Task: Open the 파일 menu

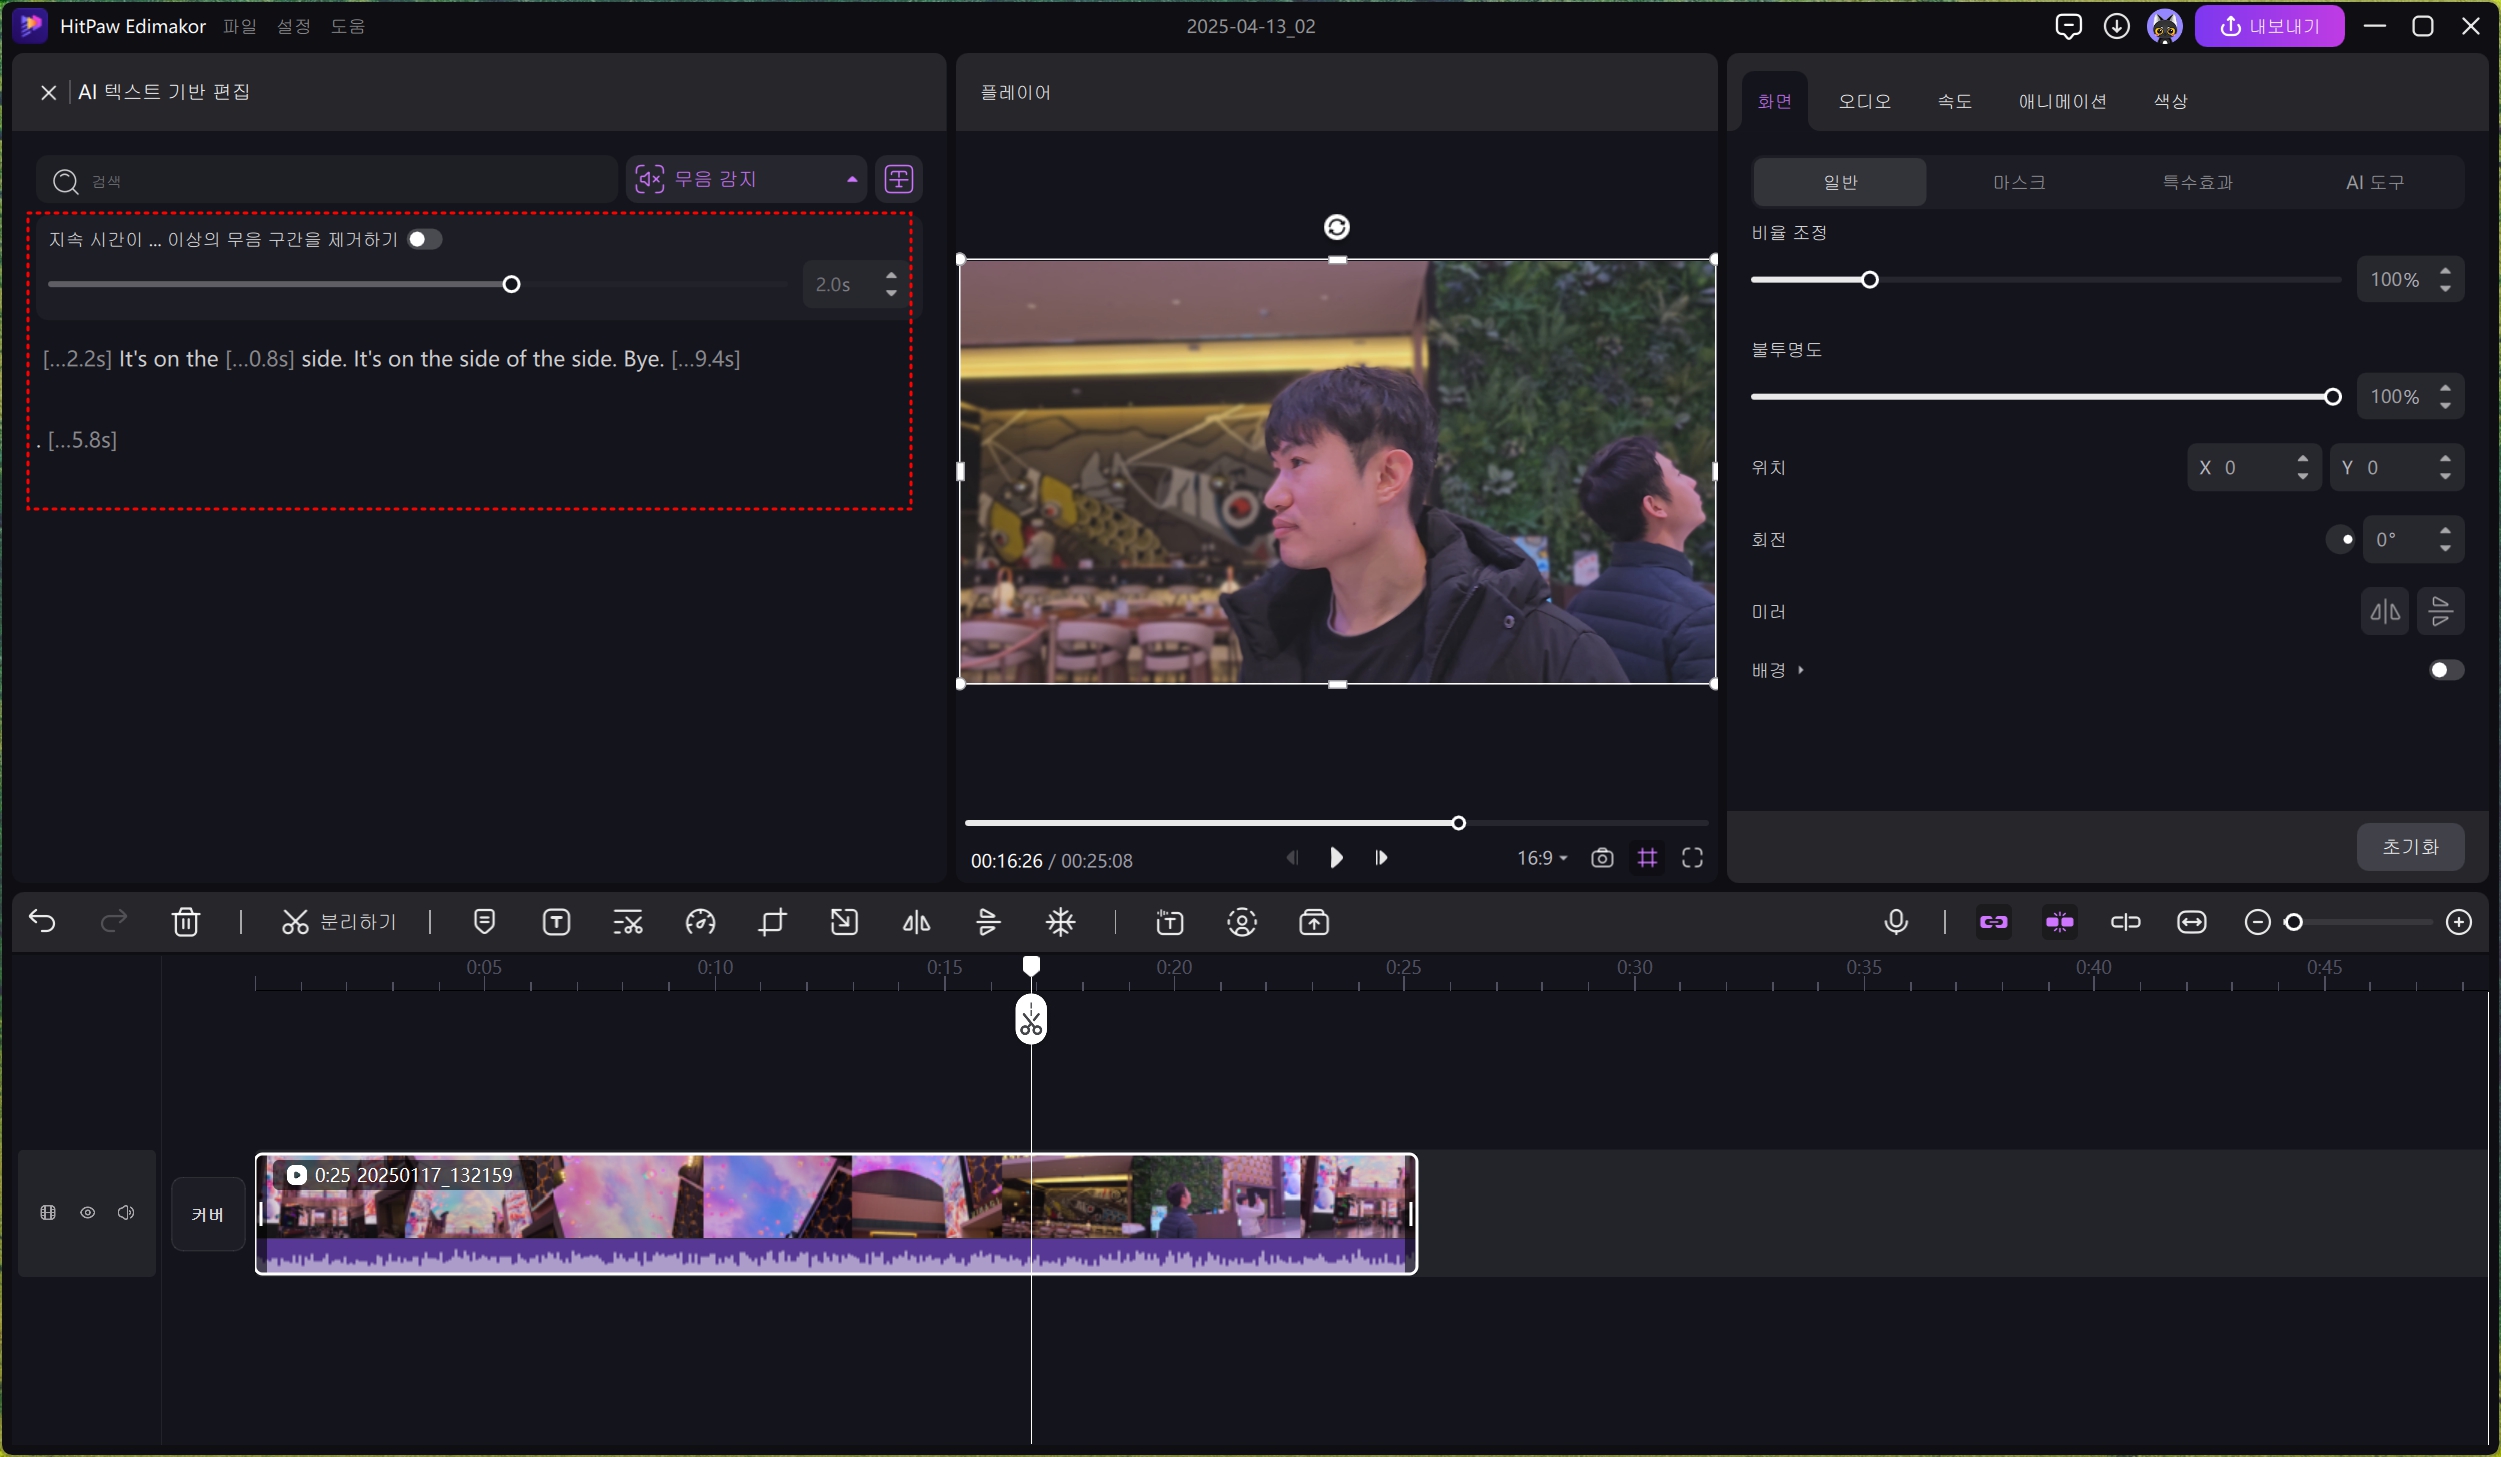Action: point(240,26)
